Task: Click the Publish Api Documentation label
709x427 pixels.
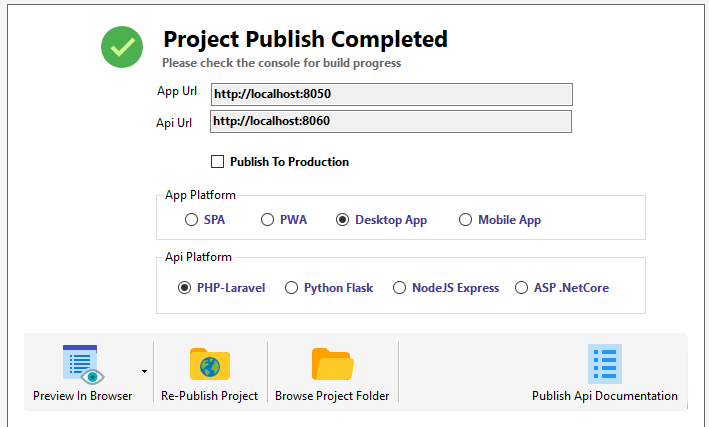Action: click(x=605, y=396)
